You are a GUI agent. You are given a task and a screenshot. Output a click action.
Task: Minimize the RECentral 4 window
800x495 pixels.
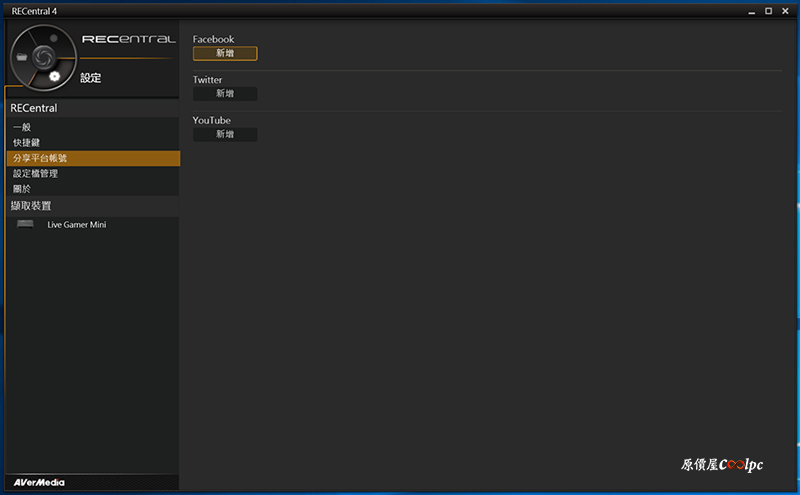coord(752,11)
